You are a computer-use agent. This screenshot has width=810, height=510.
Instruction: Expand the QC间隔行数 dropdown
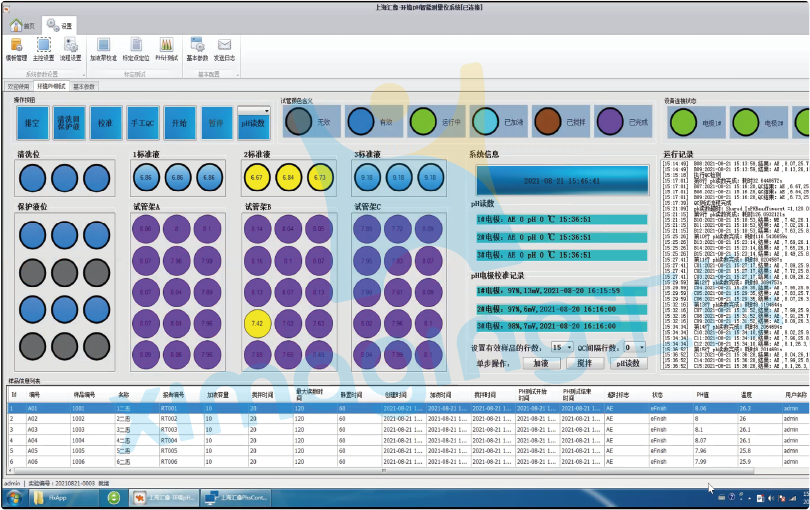point(641,347)
